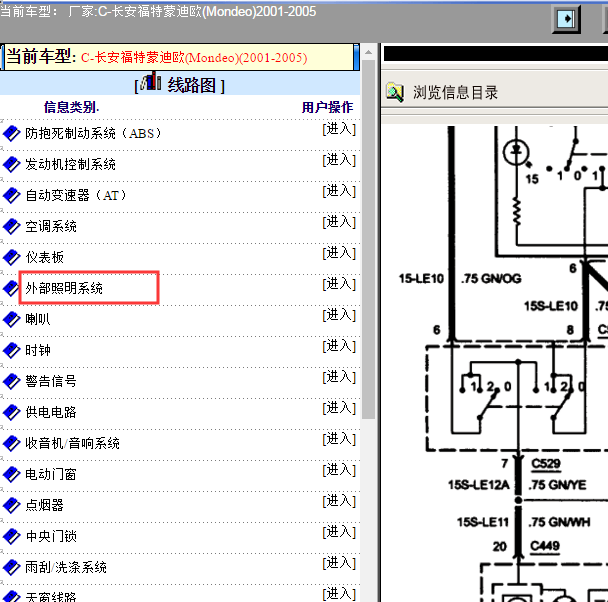
Task: Select the 点烟器 row text
Action: 45,505
